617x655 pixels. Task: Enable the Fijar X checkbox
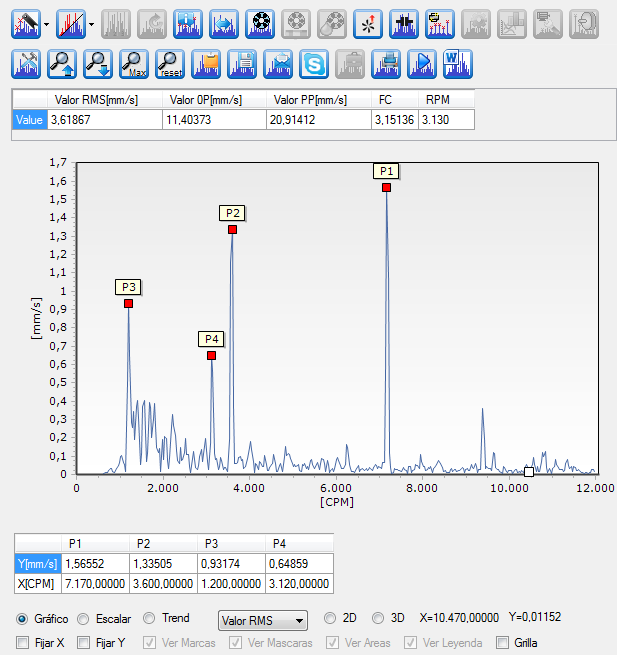coord(23,642)
